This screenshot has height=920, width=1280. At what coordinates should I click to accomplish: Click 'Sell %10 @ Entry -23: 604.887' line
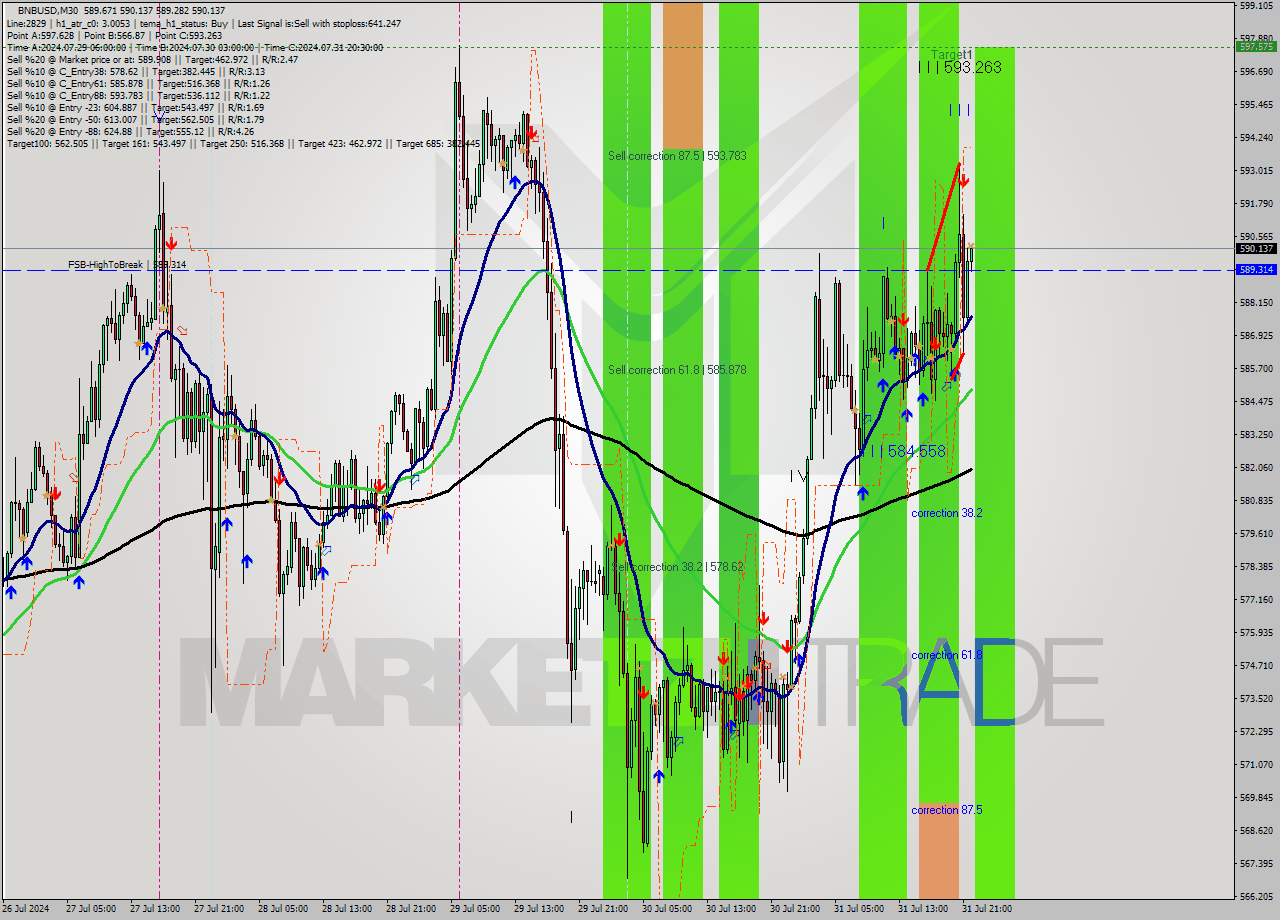pos(135,107)
